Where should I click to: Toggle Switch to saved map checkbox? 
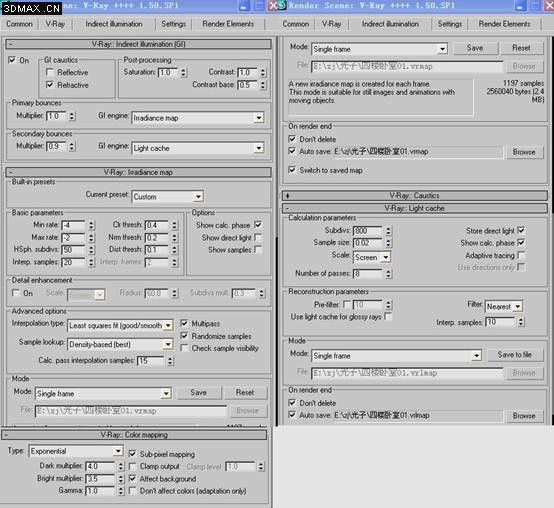[292, 170]
